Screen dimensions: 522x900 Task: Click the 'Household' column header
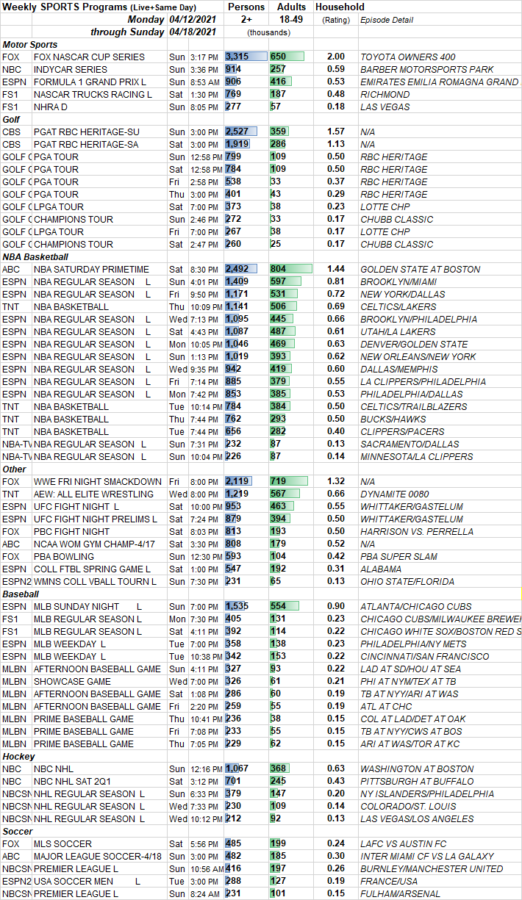339,7
